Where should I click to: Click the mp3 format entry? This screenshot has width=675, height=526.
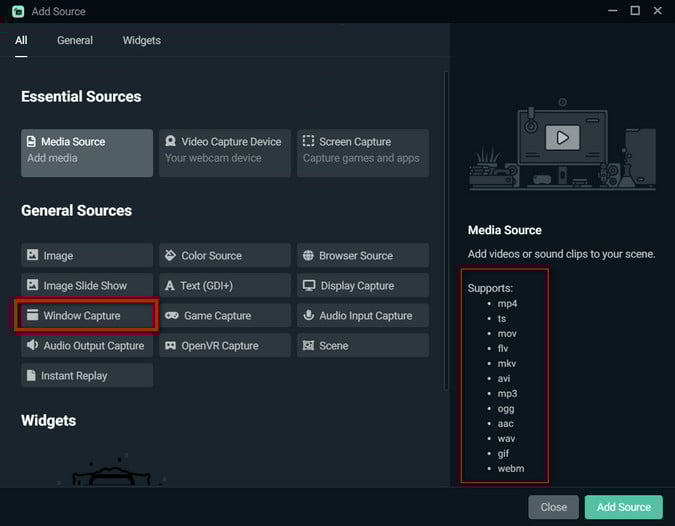(507, 393)
